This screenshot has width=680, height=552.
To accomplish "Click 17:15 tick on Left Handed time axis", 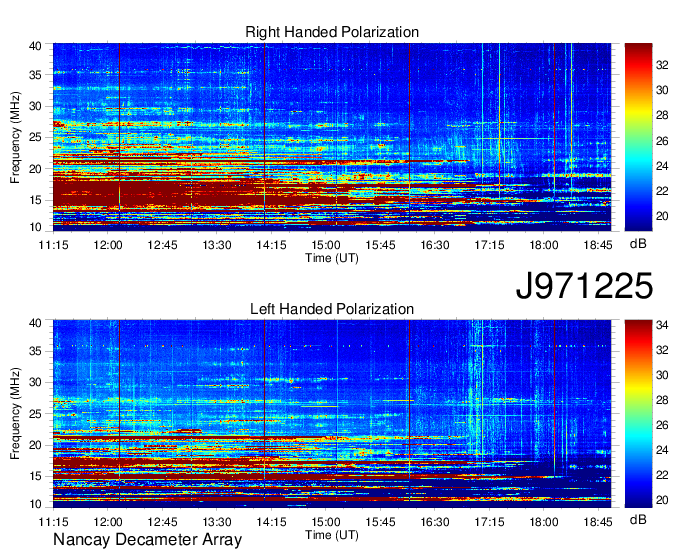I will pos(489,522).
